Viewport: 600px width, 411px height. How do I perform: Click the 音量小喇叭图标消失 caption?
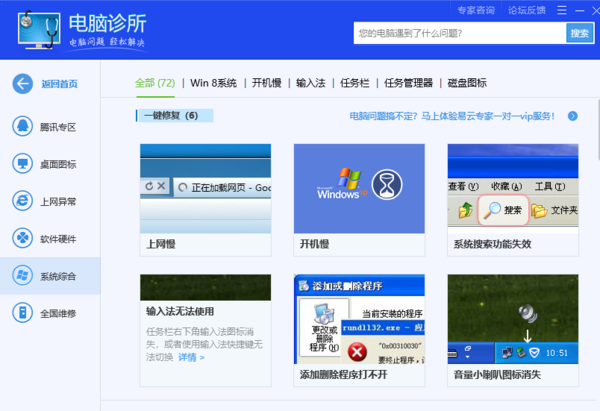point(497,375)
